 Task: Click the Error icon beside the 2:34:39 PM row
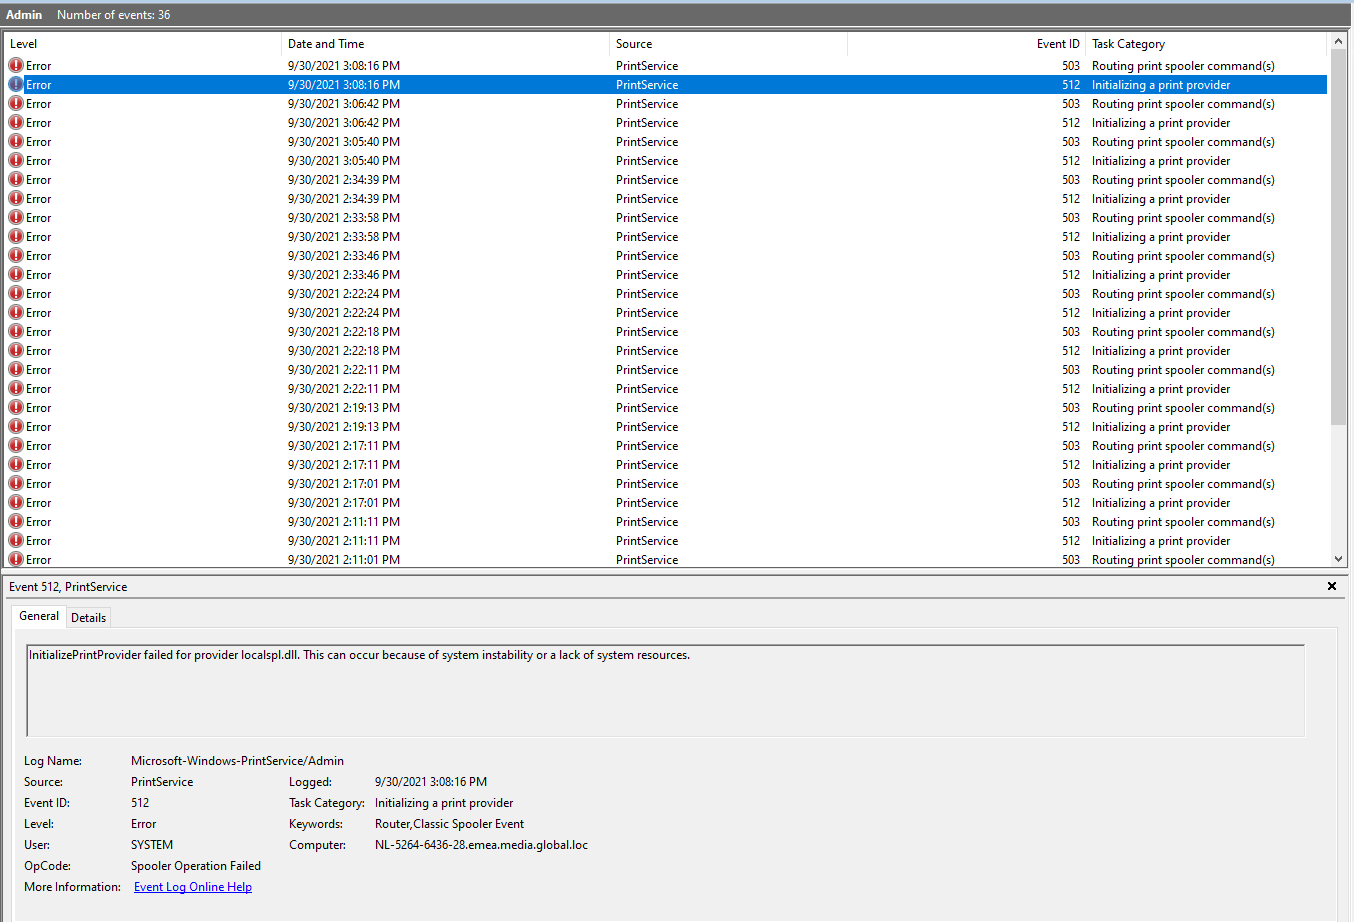point(14,179)
